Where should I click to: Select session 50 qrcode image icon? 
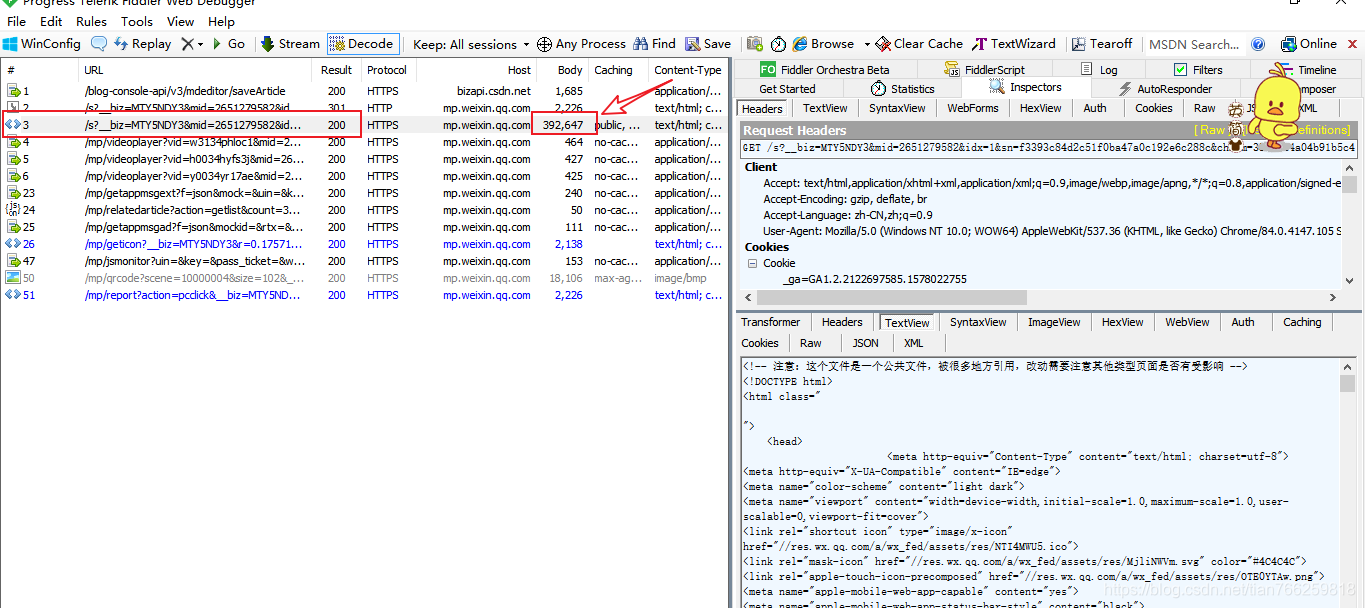[x=13, y=278]
